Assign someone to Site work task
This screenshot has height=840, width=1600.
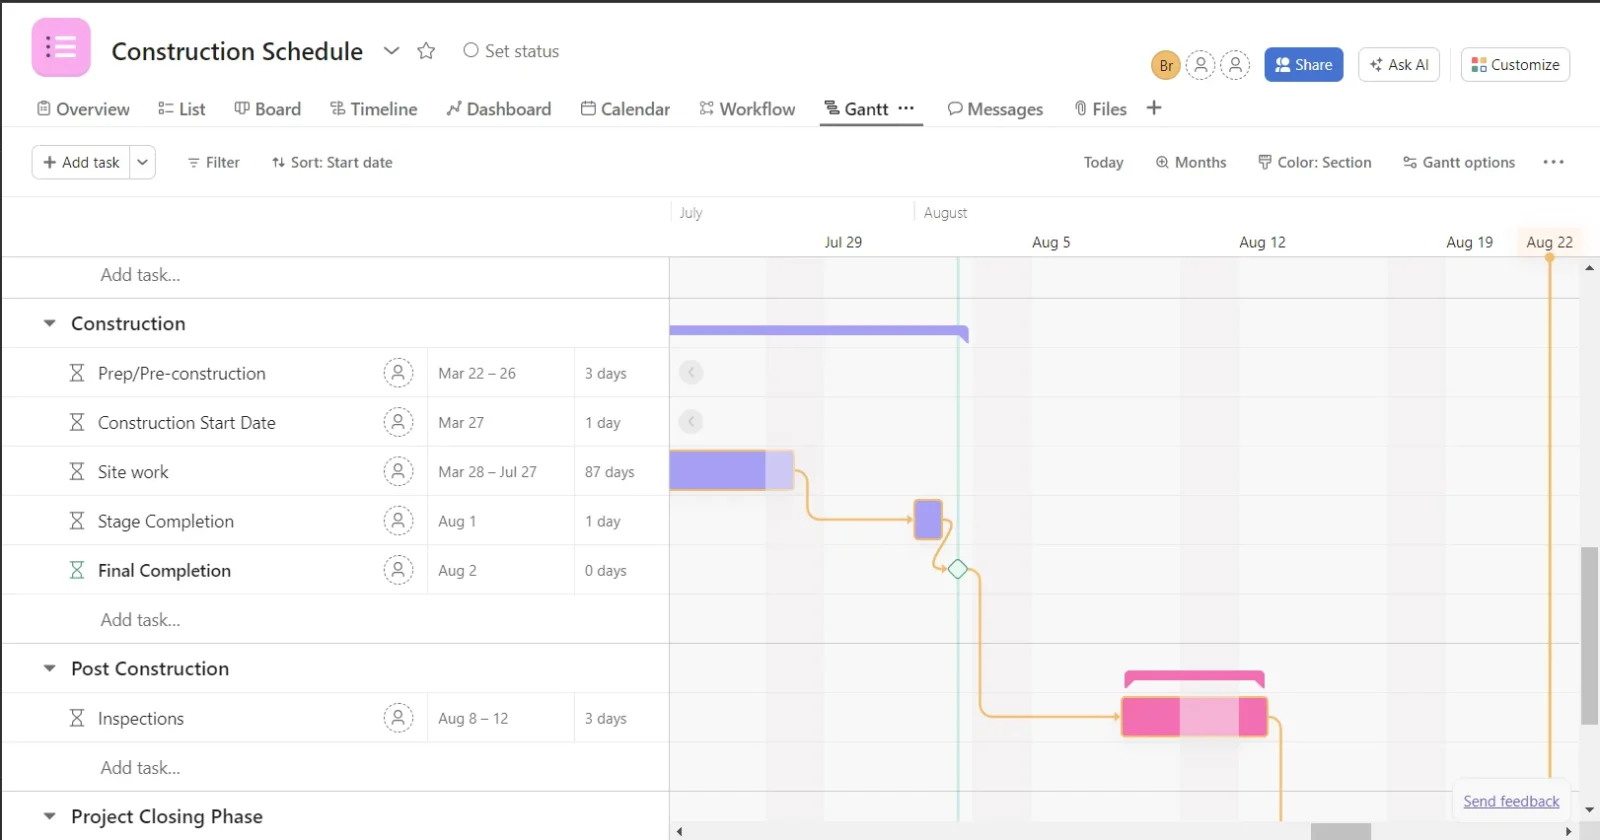398,471
